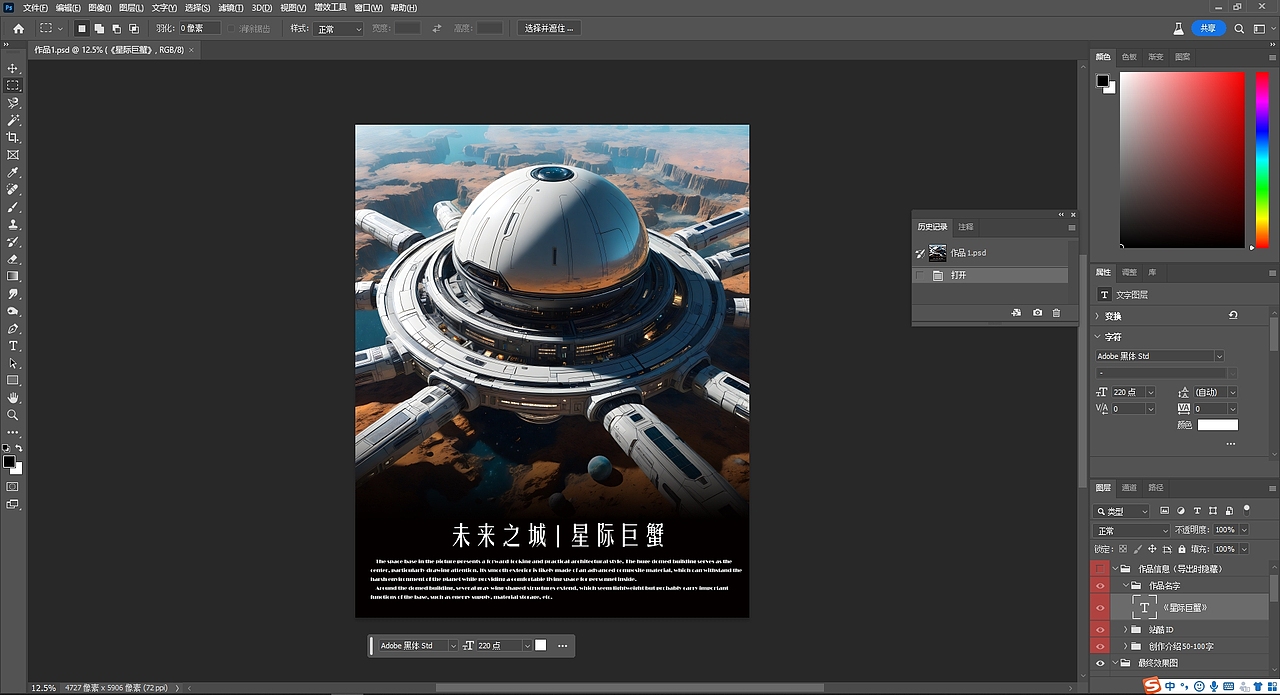Switch to the 通道 tab
1280x695 pixels.
[x=1128, y=488]
